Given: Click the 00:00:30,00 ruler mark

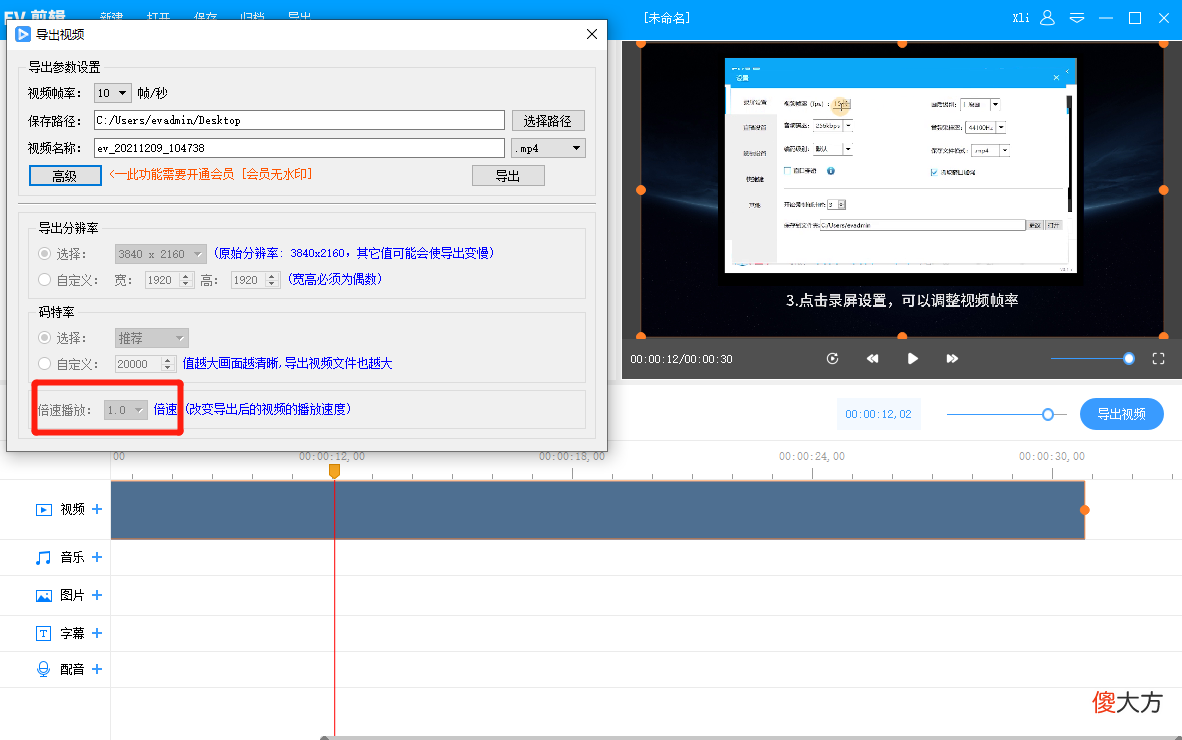Looking at the screenshot, I should [1052, 456].
